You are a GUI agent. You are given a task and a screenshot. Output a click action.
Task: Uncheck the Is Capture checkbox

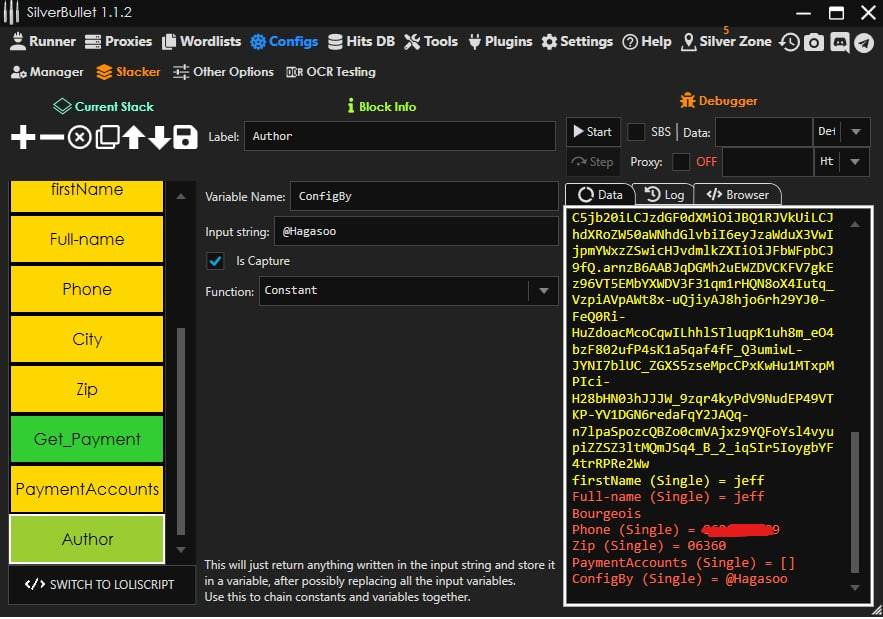(214, 261)
